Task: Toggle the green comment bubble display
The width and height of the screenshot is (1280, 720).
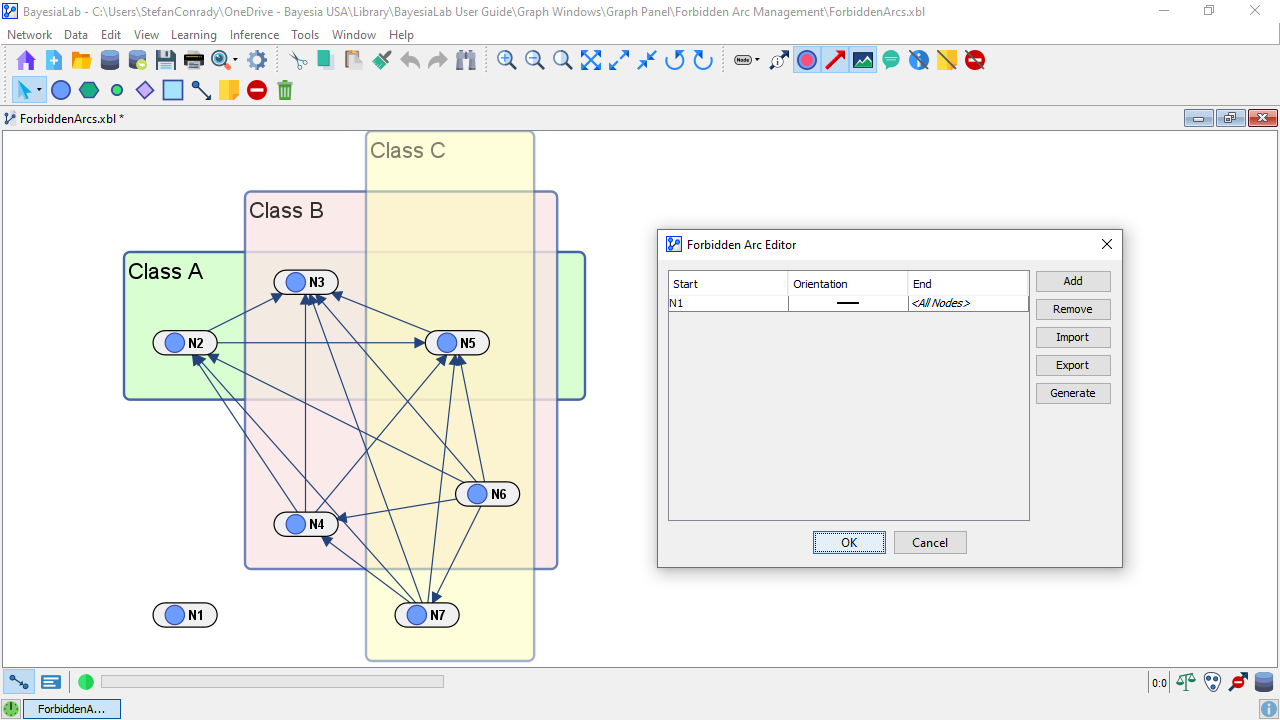Action: [891, 60]
